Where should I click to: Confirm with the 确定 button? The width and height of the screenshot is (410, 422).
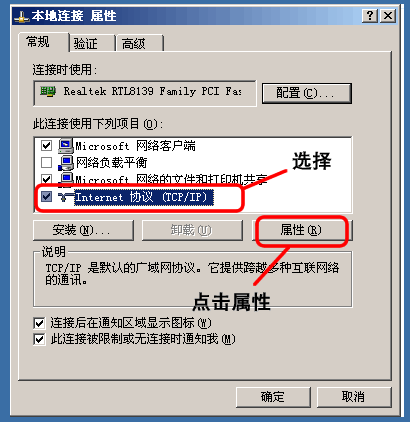[273, 397]
